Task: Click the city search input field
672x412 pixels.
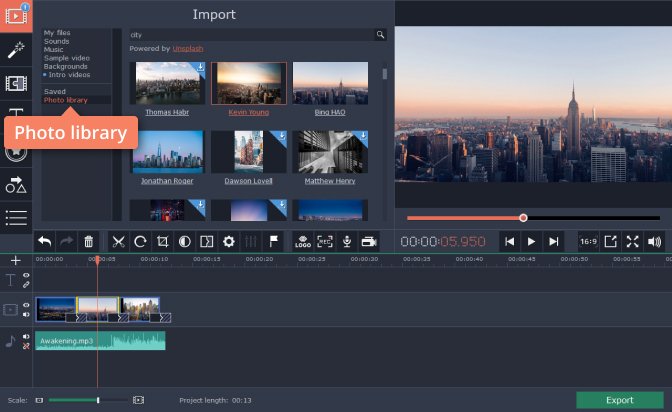Action: tap(252, 35)
